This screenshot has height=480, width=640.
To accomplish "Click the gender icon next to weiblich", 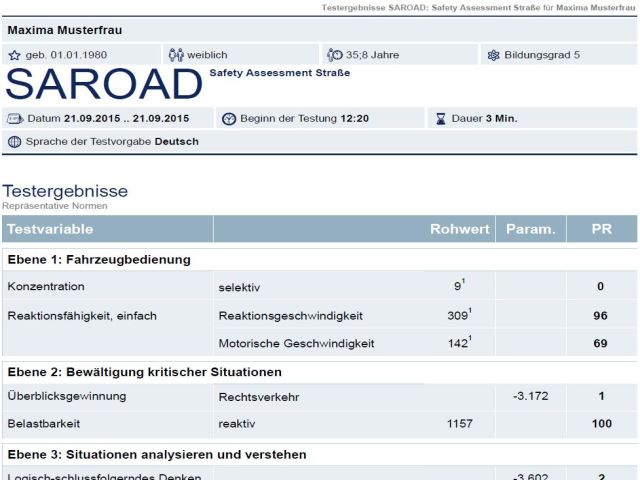I will 176,55.
